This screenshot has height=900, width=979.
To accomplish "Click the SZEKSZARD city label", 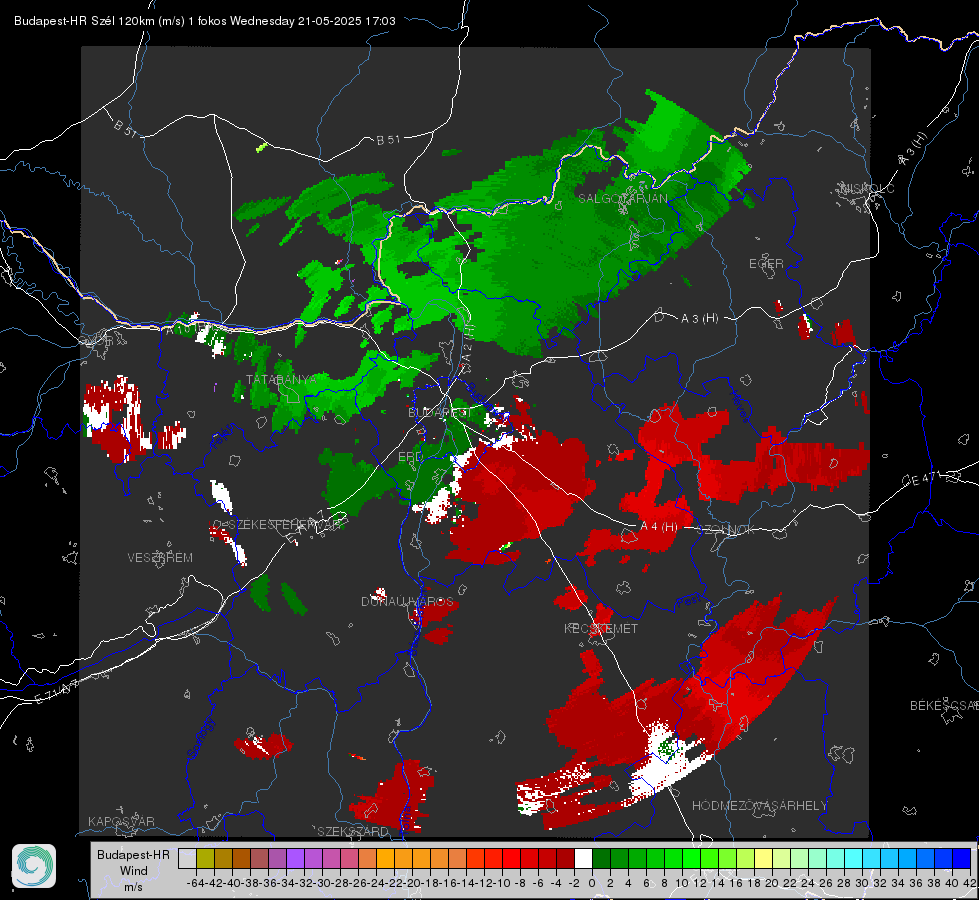I will tap(353, 831).
